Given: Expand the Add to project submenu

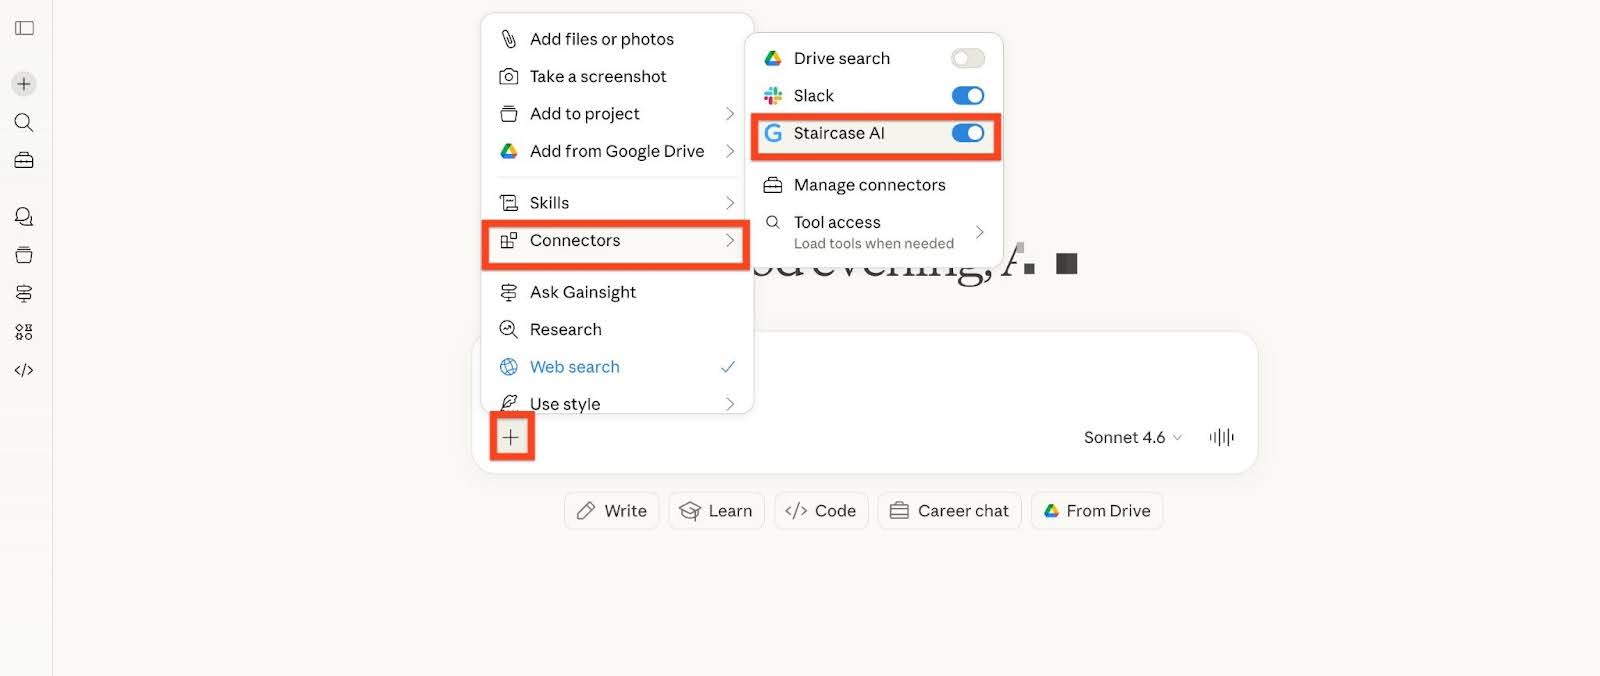Looking at the screenshot, I should click(x=729, y=114).
